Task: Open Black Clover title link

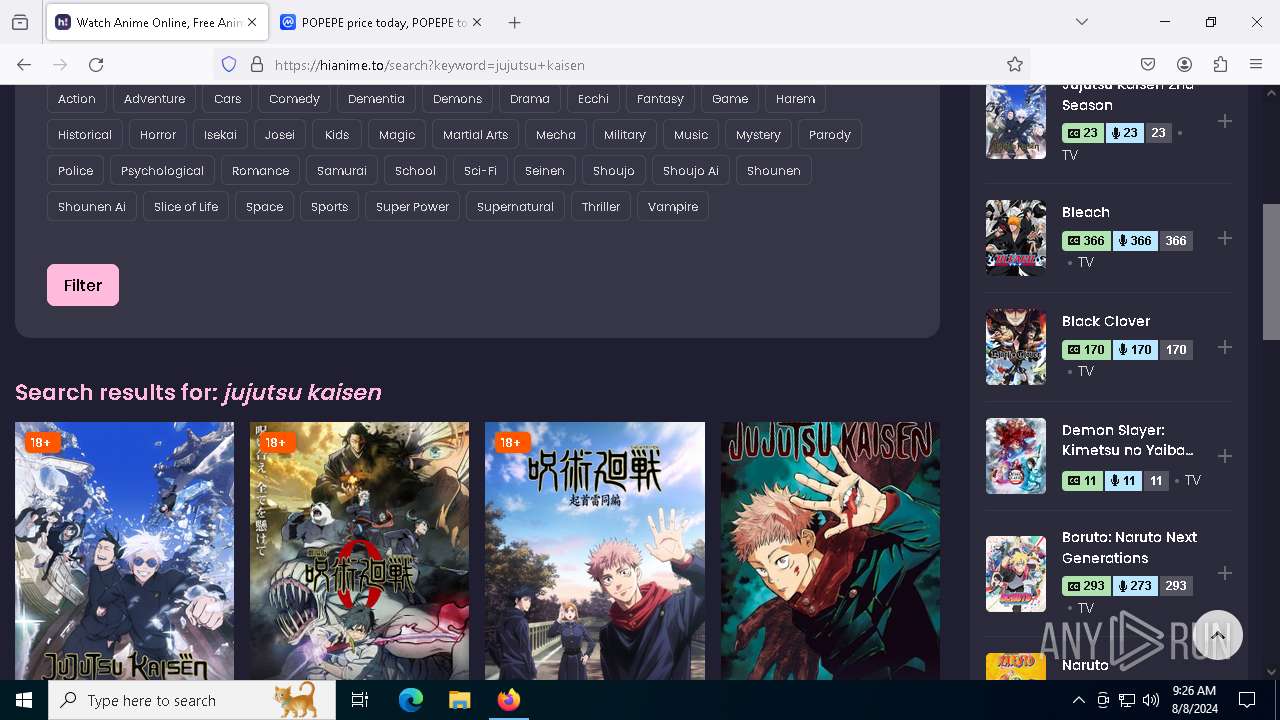Action: 1106,321
